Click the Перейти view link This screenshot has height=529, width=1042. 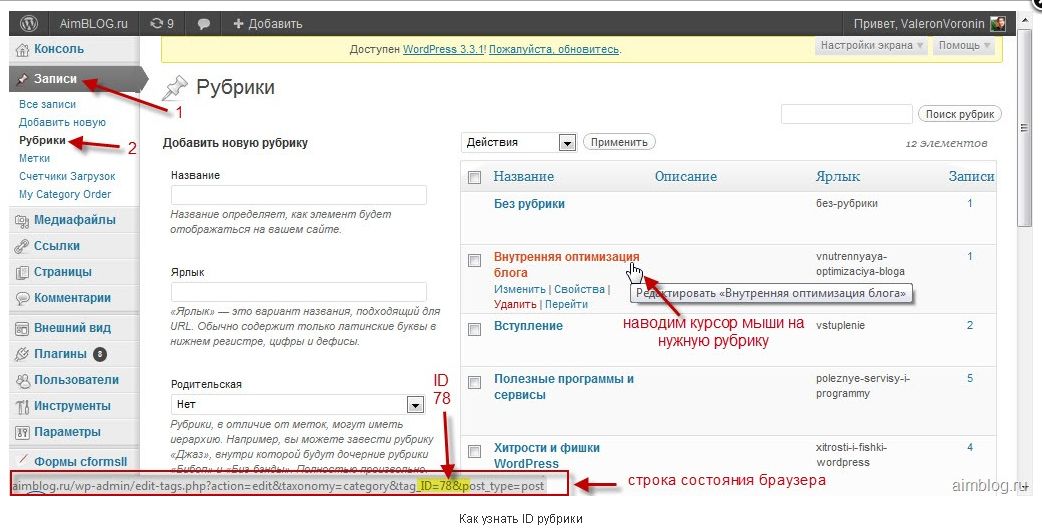point(567,304)
